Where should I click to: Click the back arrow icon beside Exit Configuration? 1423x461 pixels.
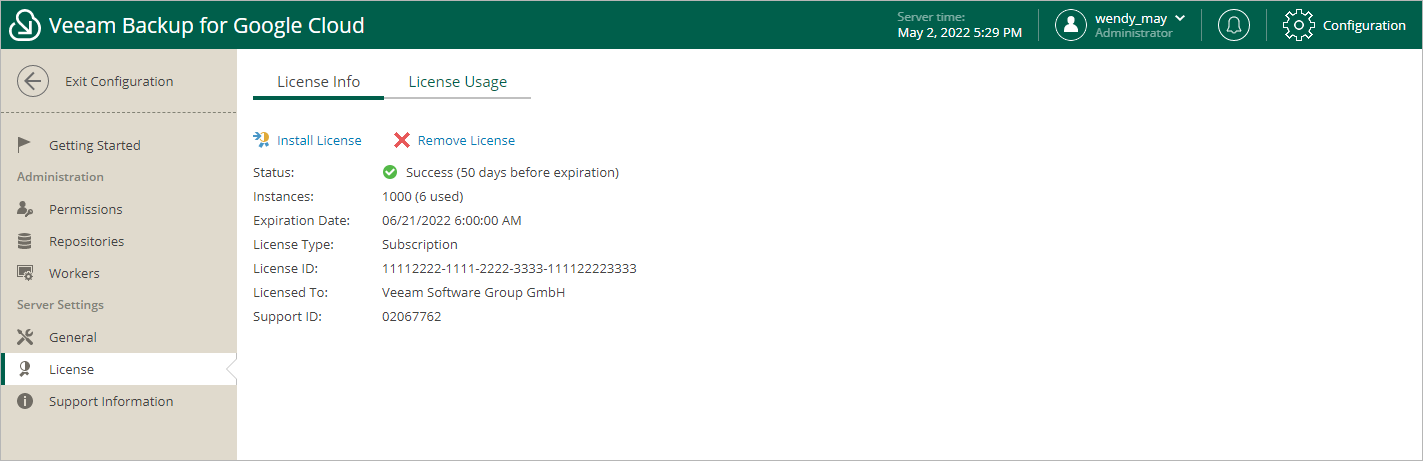tap(33, 81)
